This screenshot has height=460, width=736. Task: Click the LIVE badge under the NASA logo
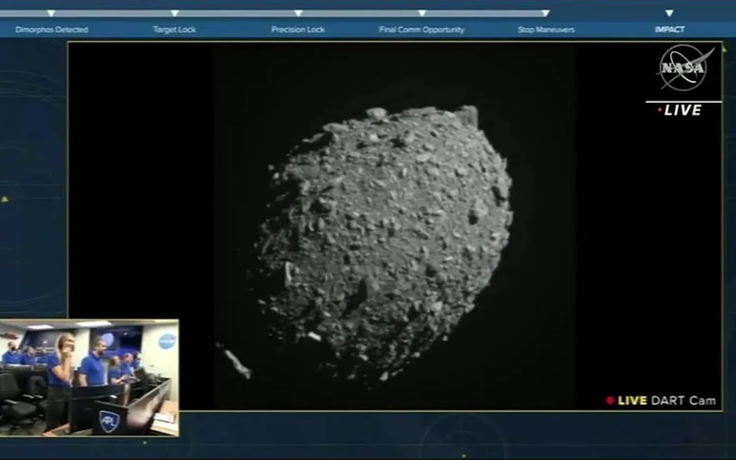pos(681,110)
